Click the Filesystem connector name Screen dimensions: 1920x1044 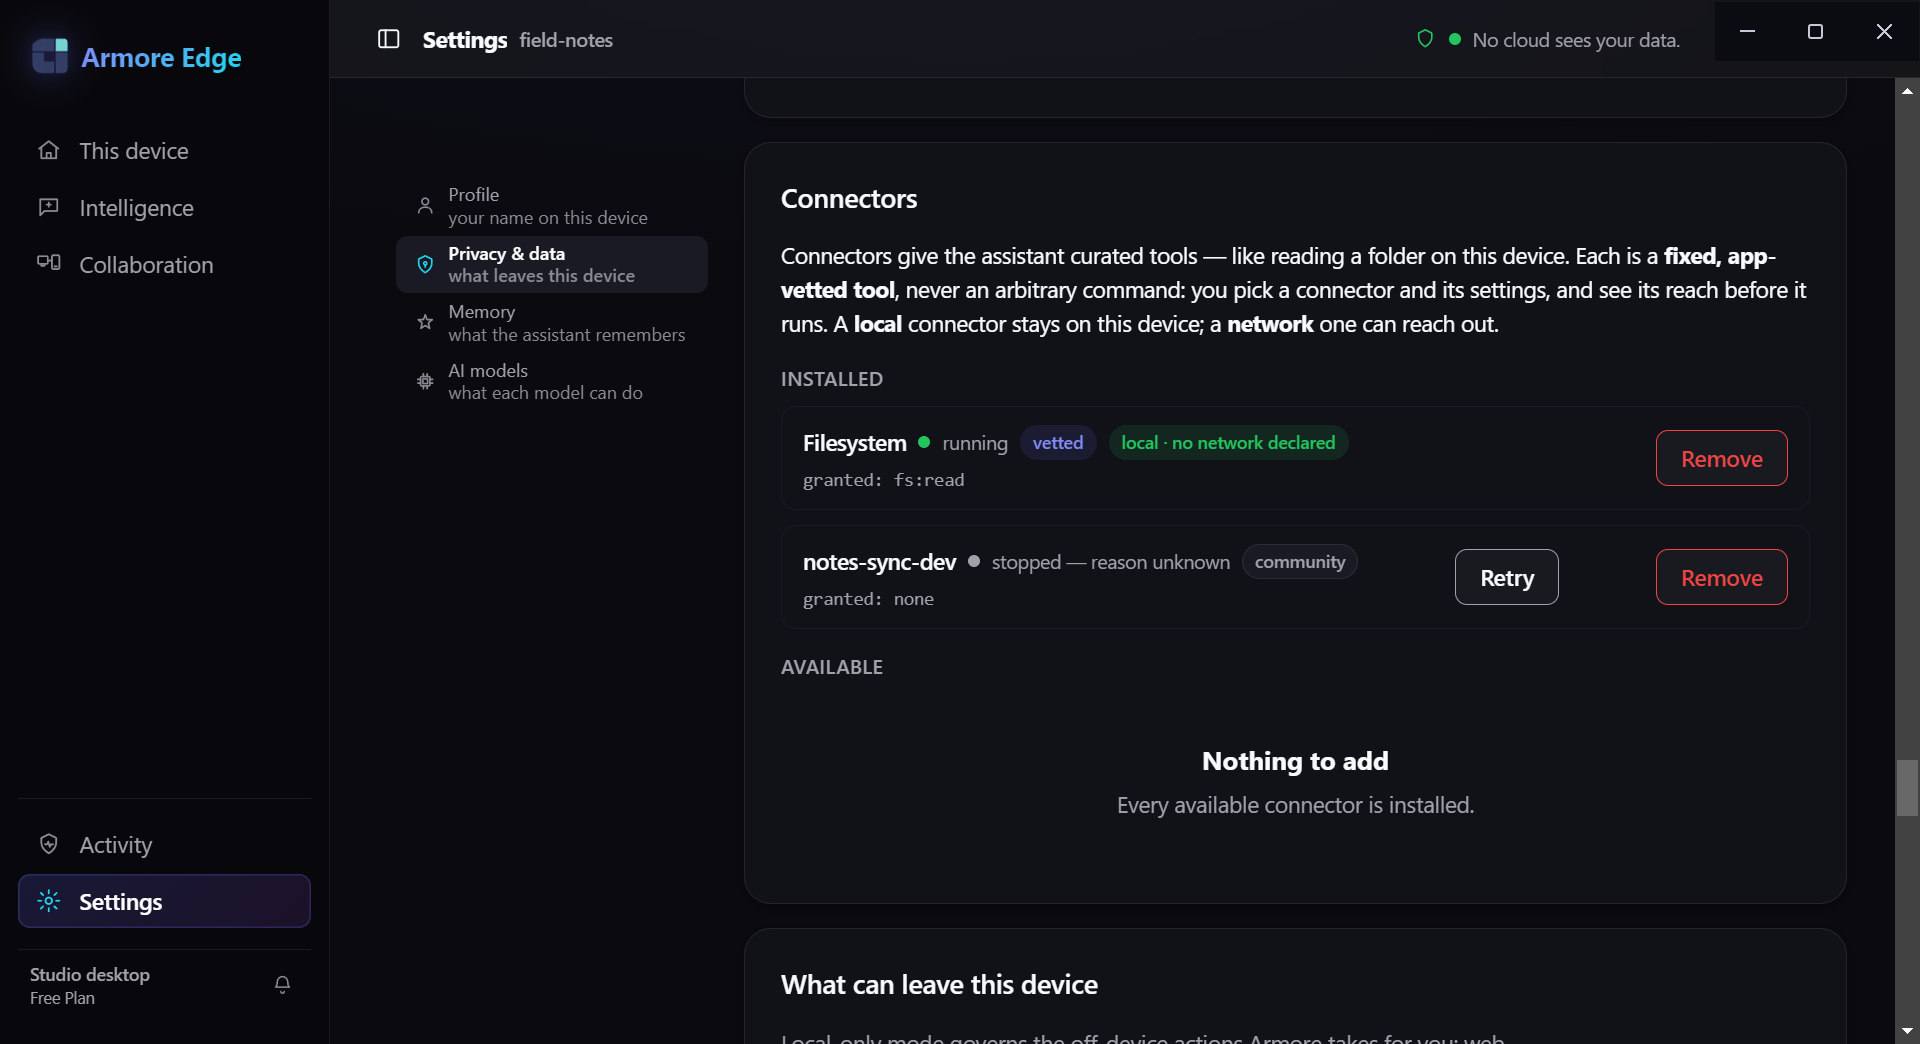[x=854, y=442]
